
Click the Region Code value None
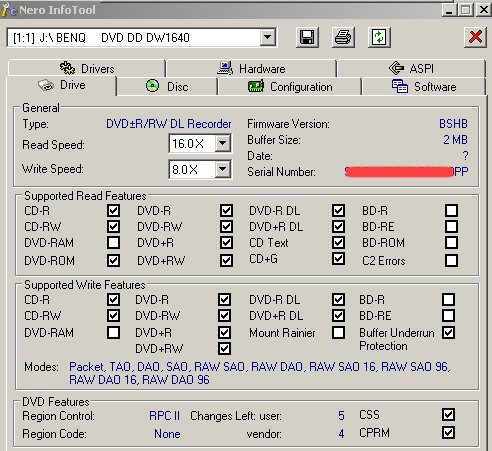(x=167, y=434)
